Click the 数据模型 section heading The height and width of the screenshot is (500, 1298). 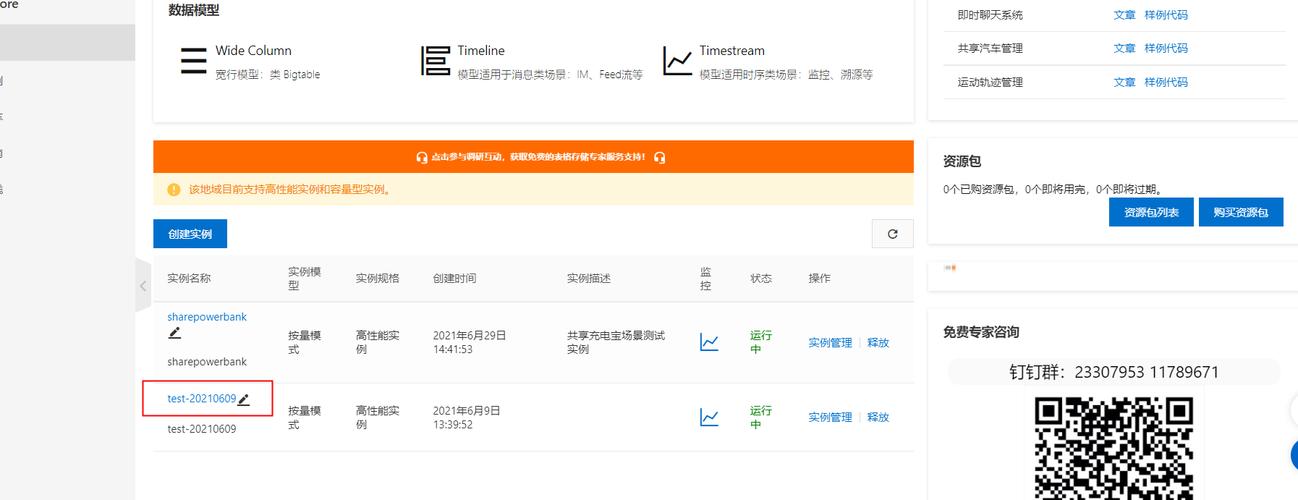click(x=194, y=11)
